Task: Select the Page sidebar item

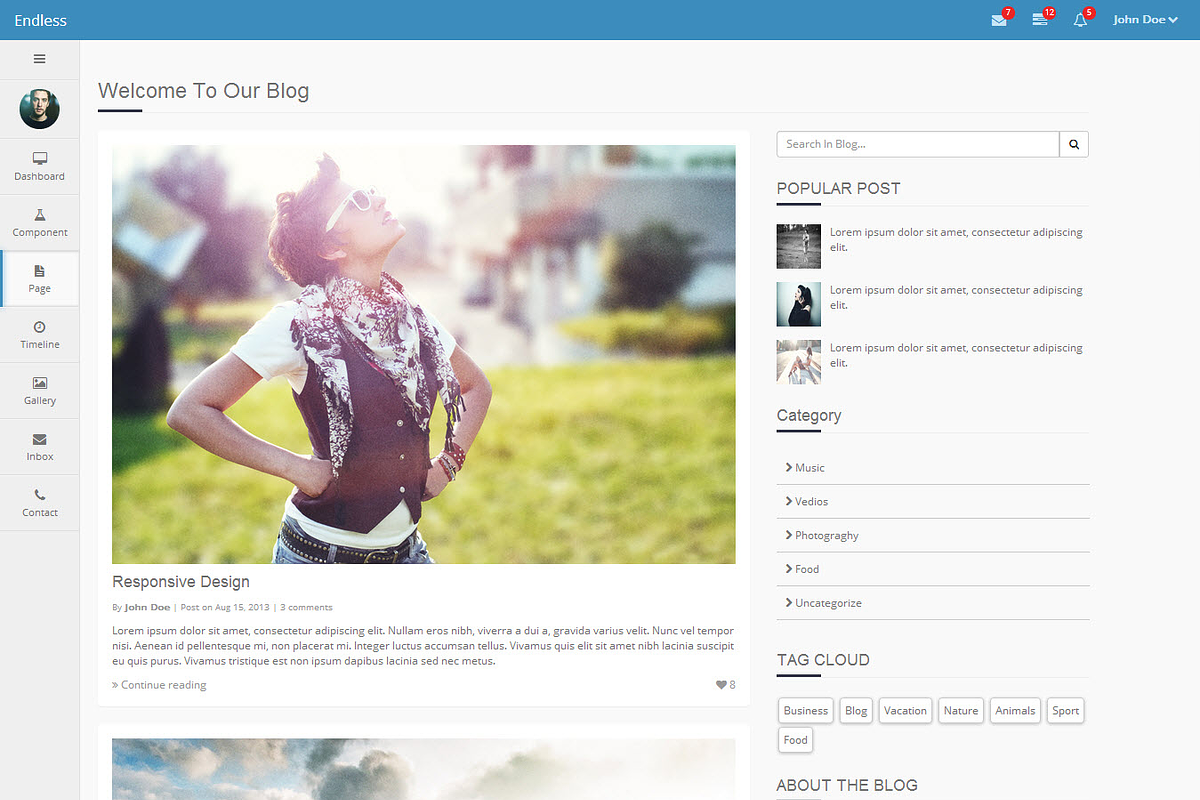Action: click(40, 279)
